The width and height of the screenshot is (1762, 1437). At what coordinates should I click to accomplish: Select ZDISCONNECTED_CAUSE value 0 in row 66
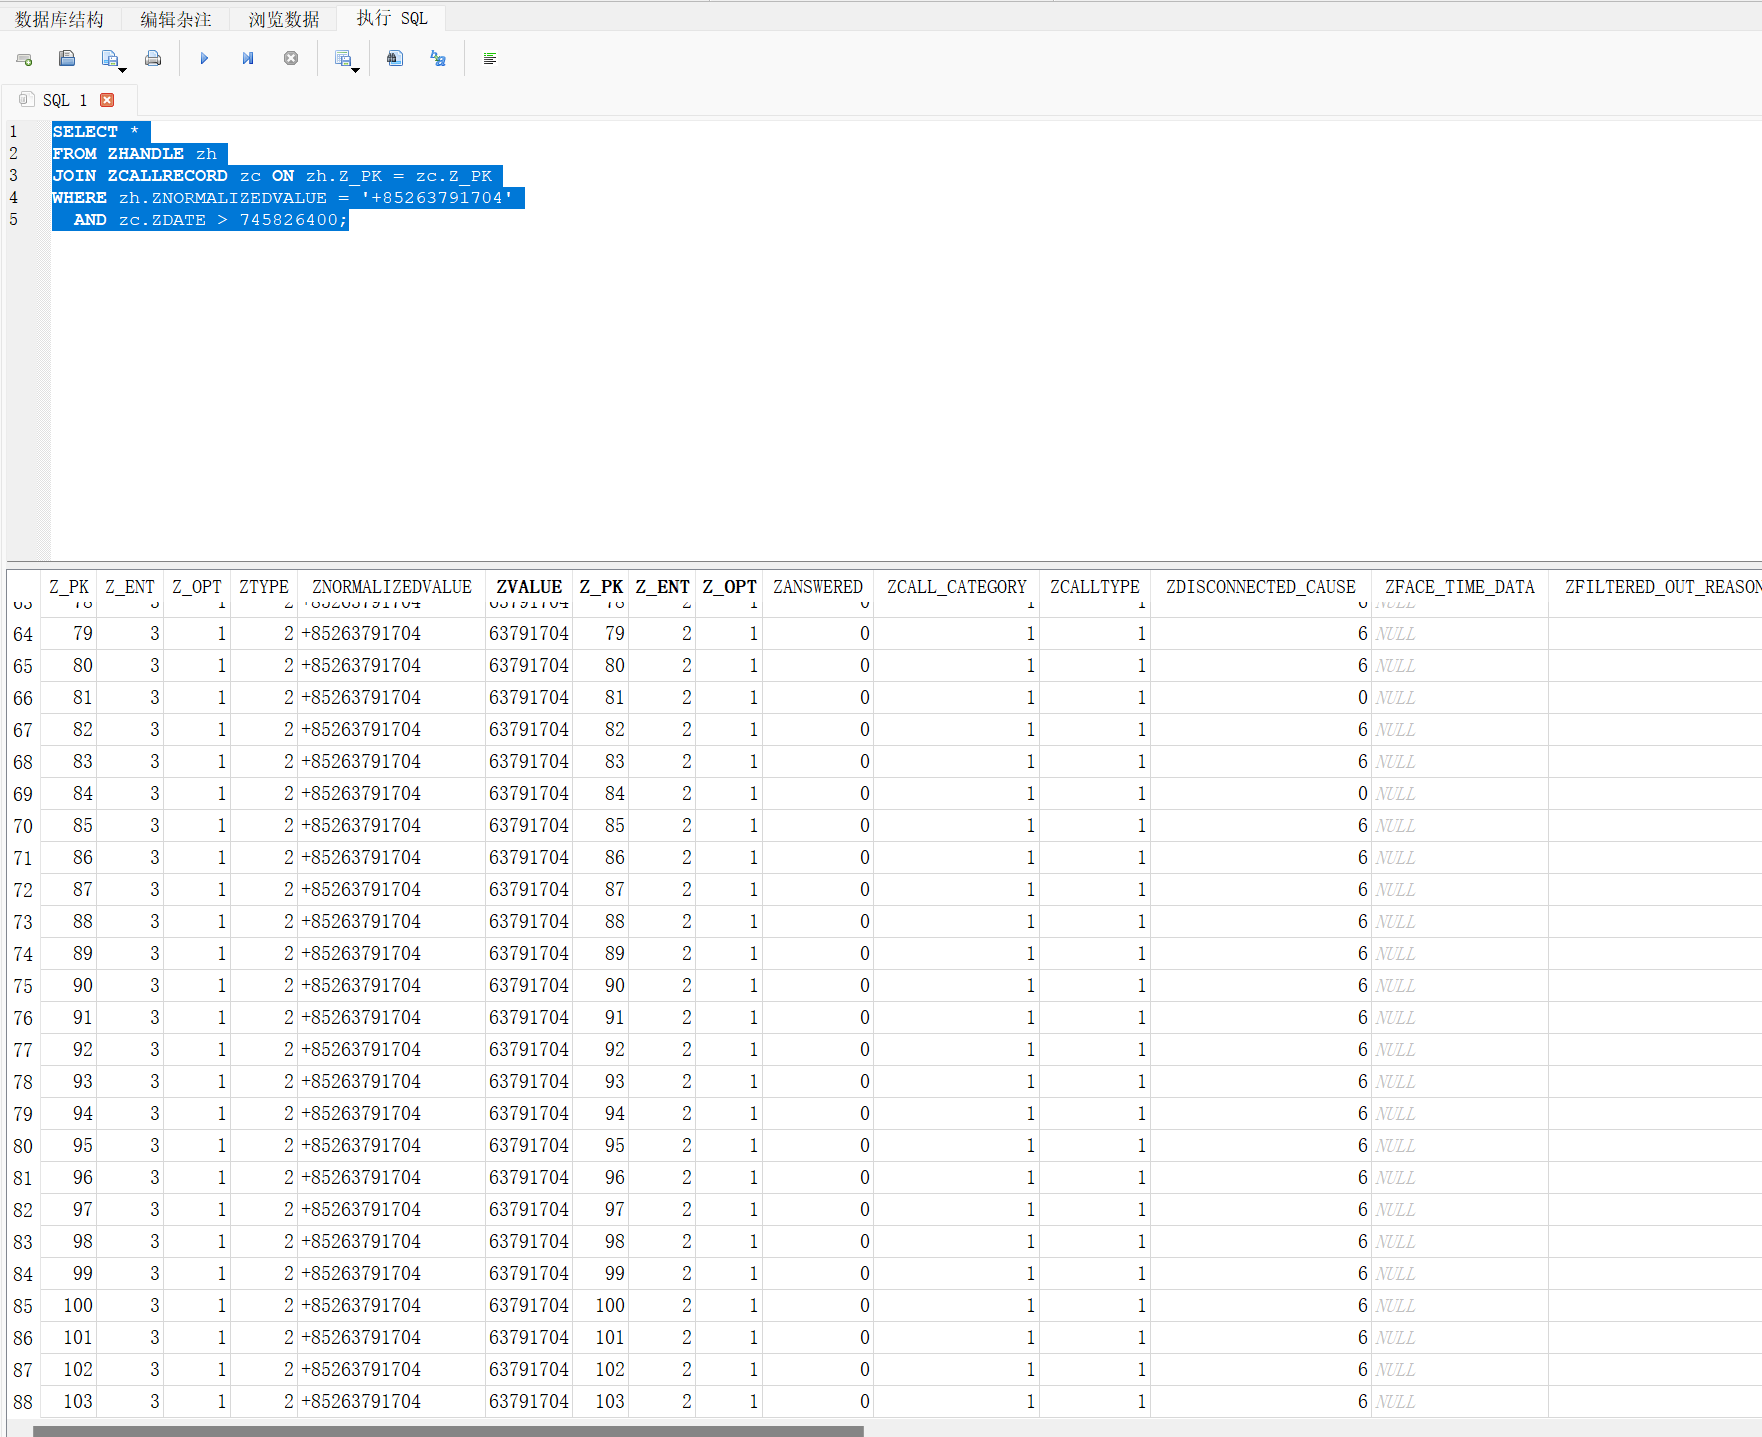[1261, 698]
